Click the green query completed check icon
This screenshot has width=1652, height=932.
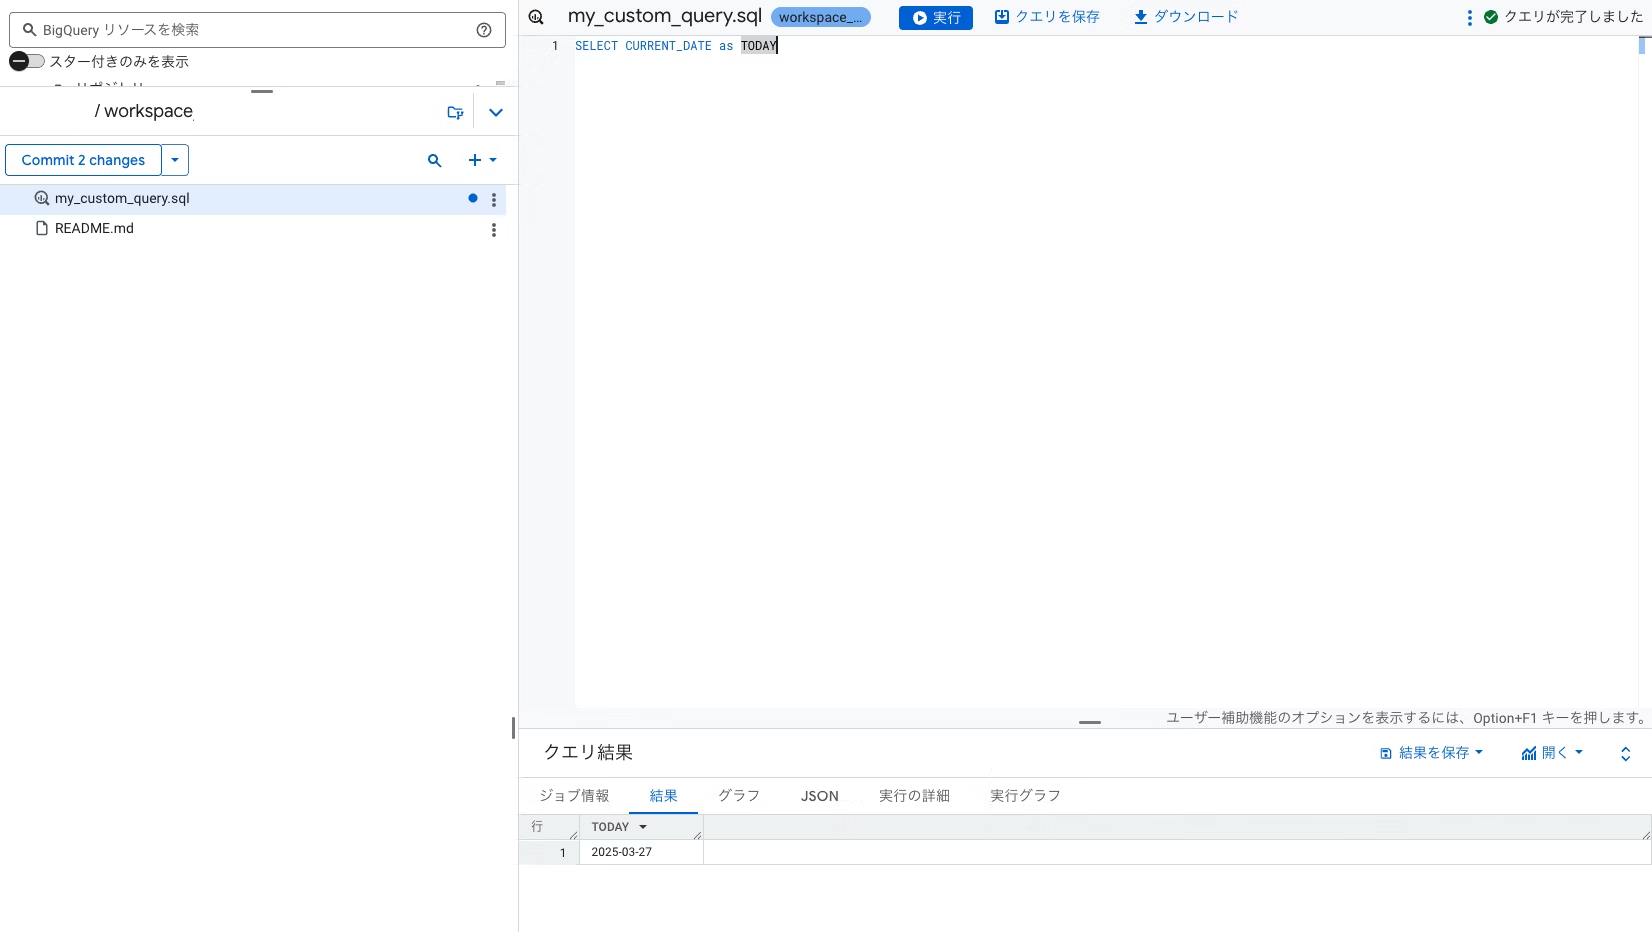[1491, 17]
